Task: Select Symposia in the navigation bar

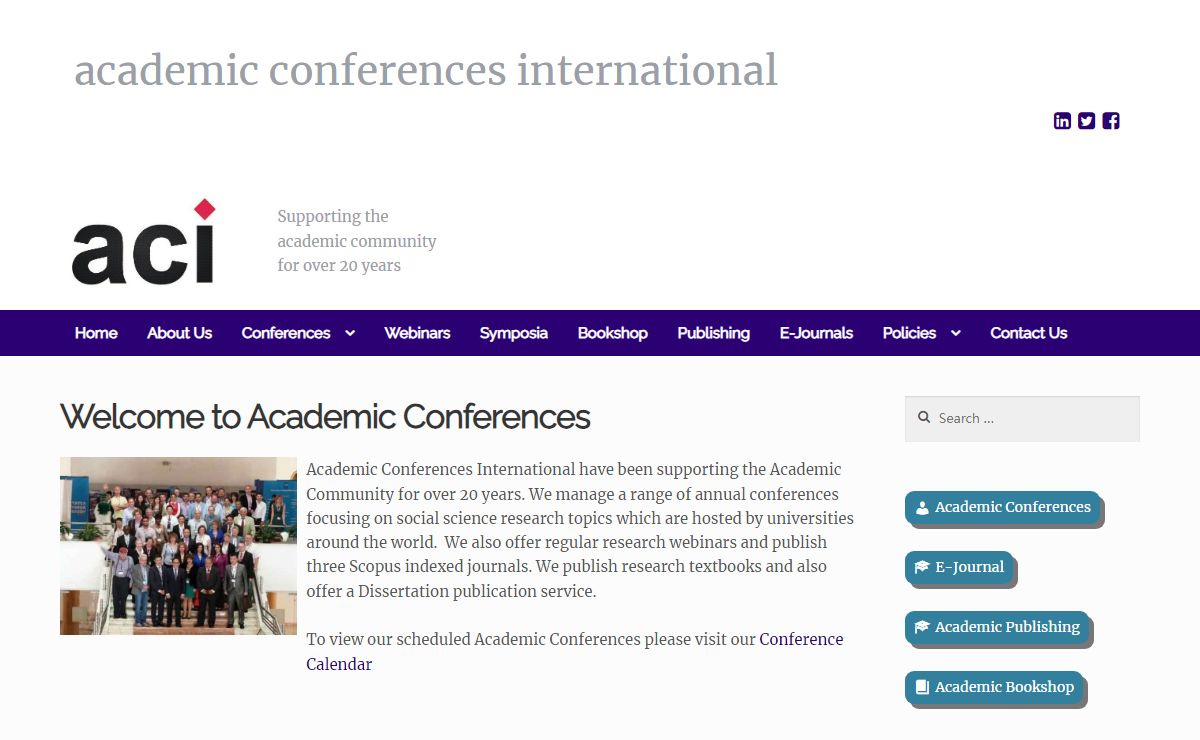Action: (x=514, y=333)
